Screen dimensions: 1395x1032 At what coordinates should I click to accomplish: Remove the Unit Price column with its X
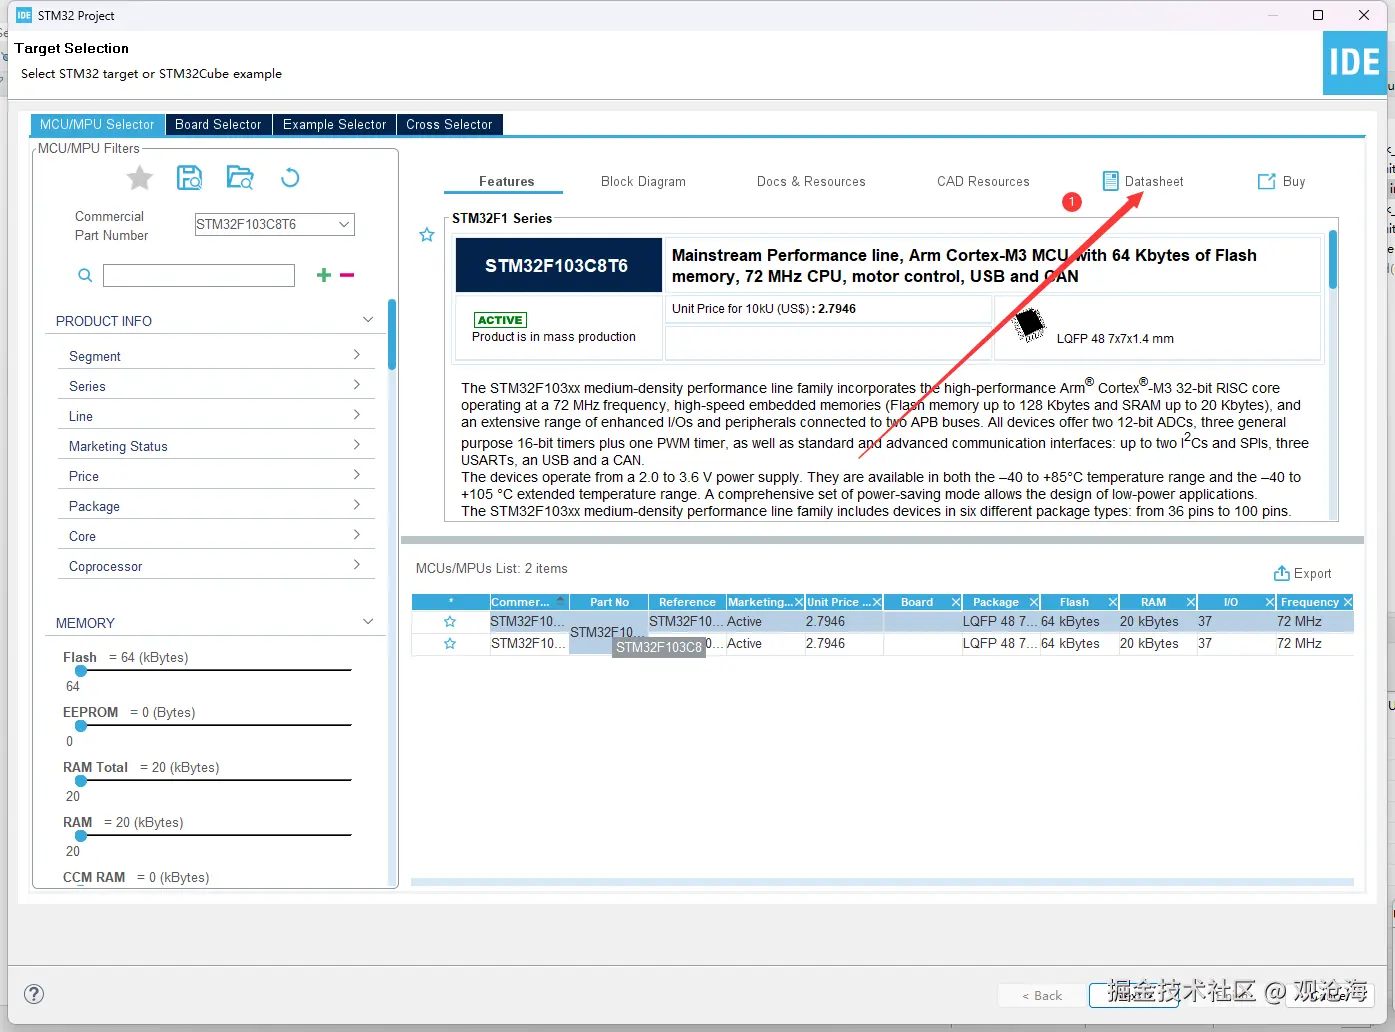877,602
